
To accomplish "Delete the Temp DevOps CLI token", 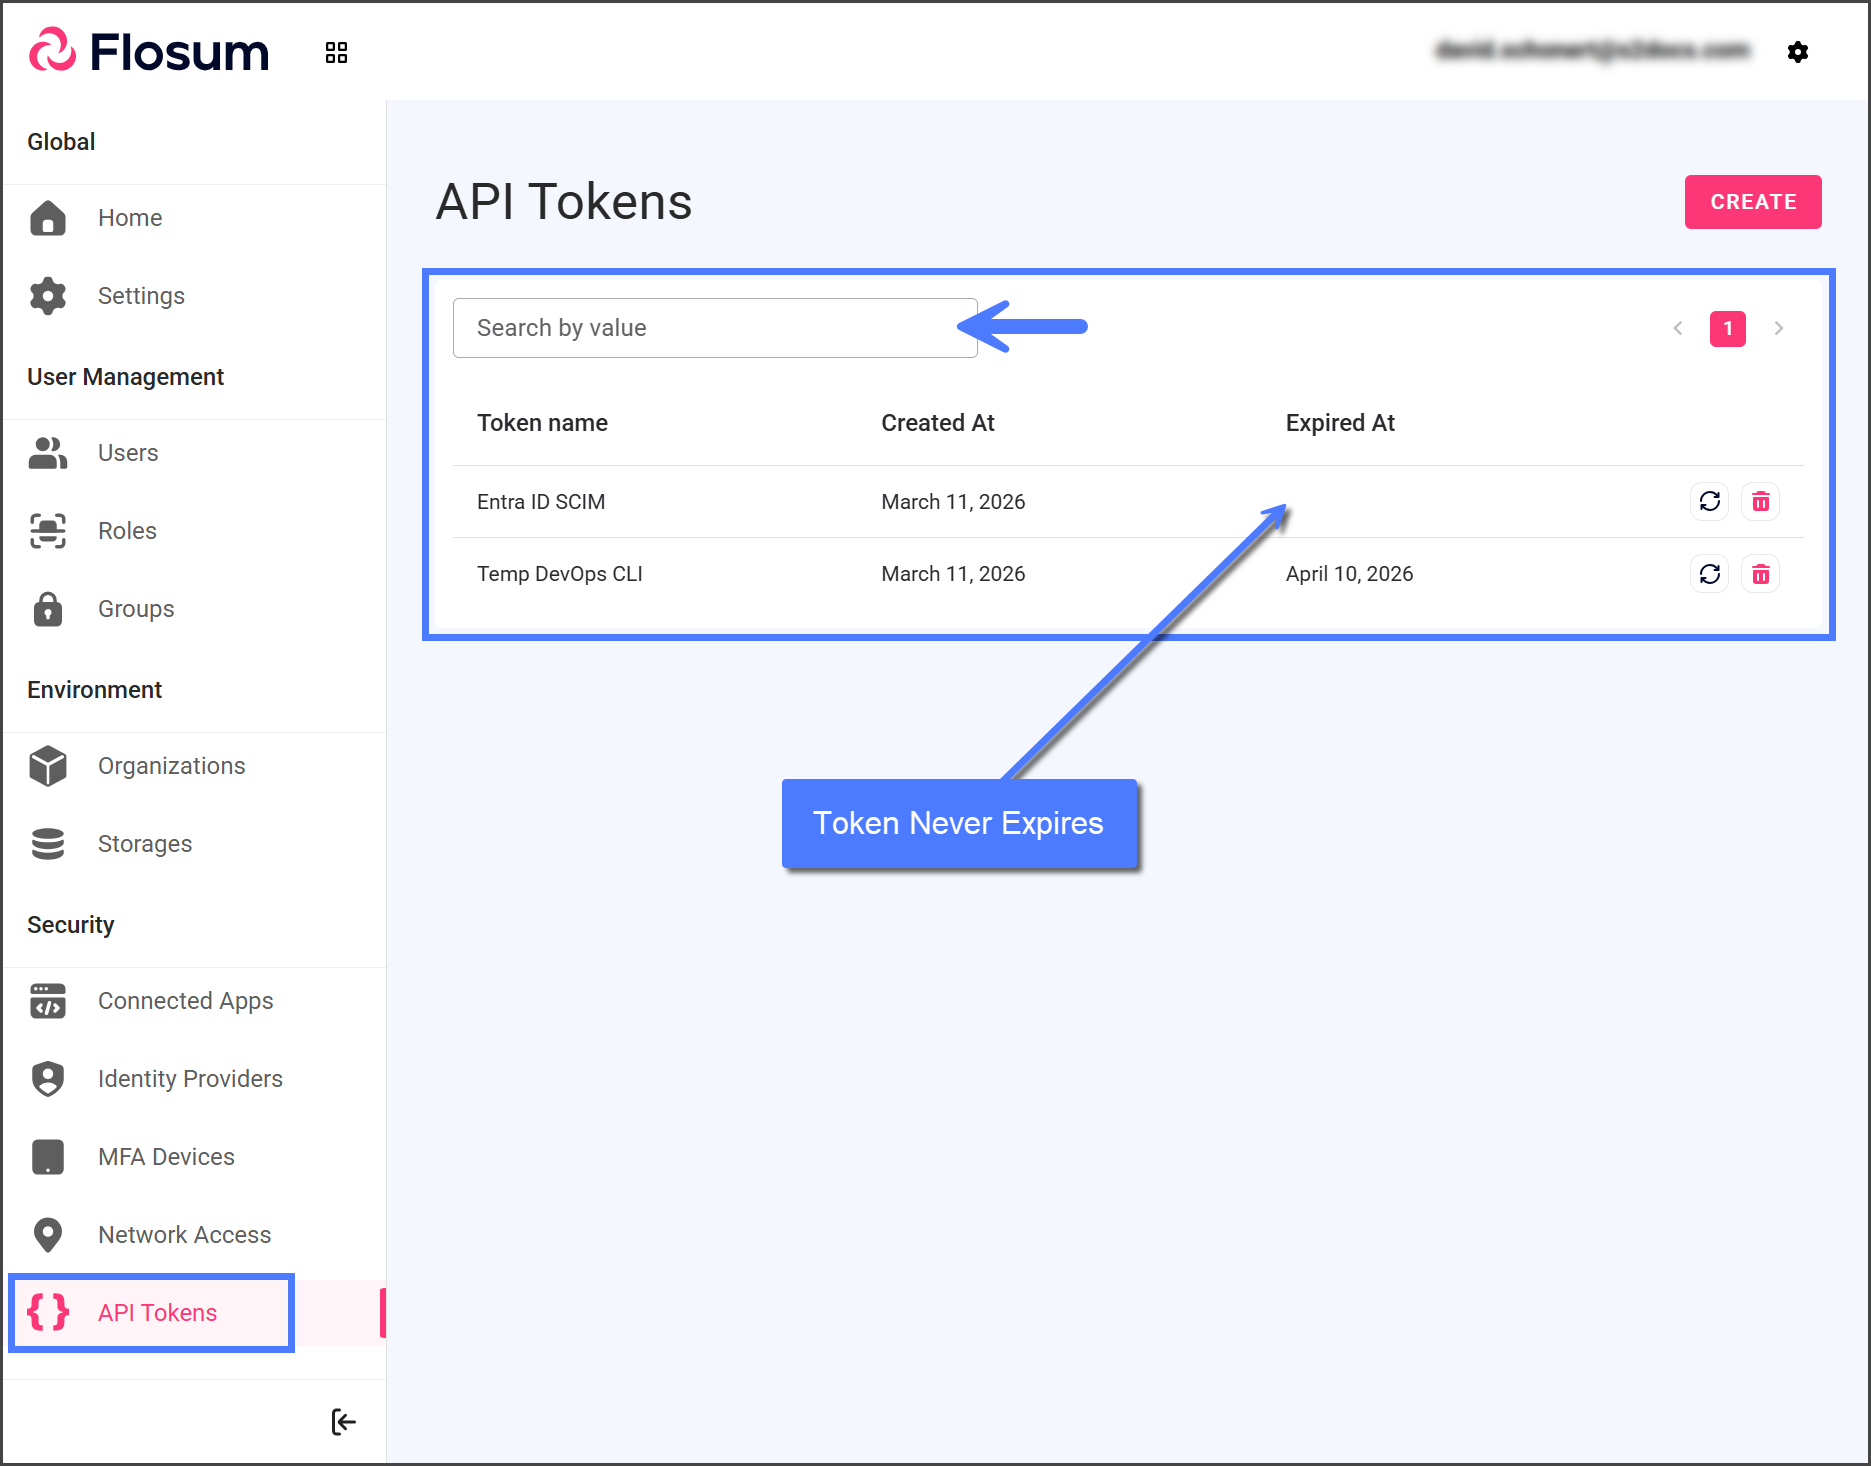I will [1760, 574].
